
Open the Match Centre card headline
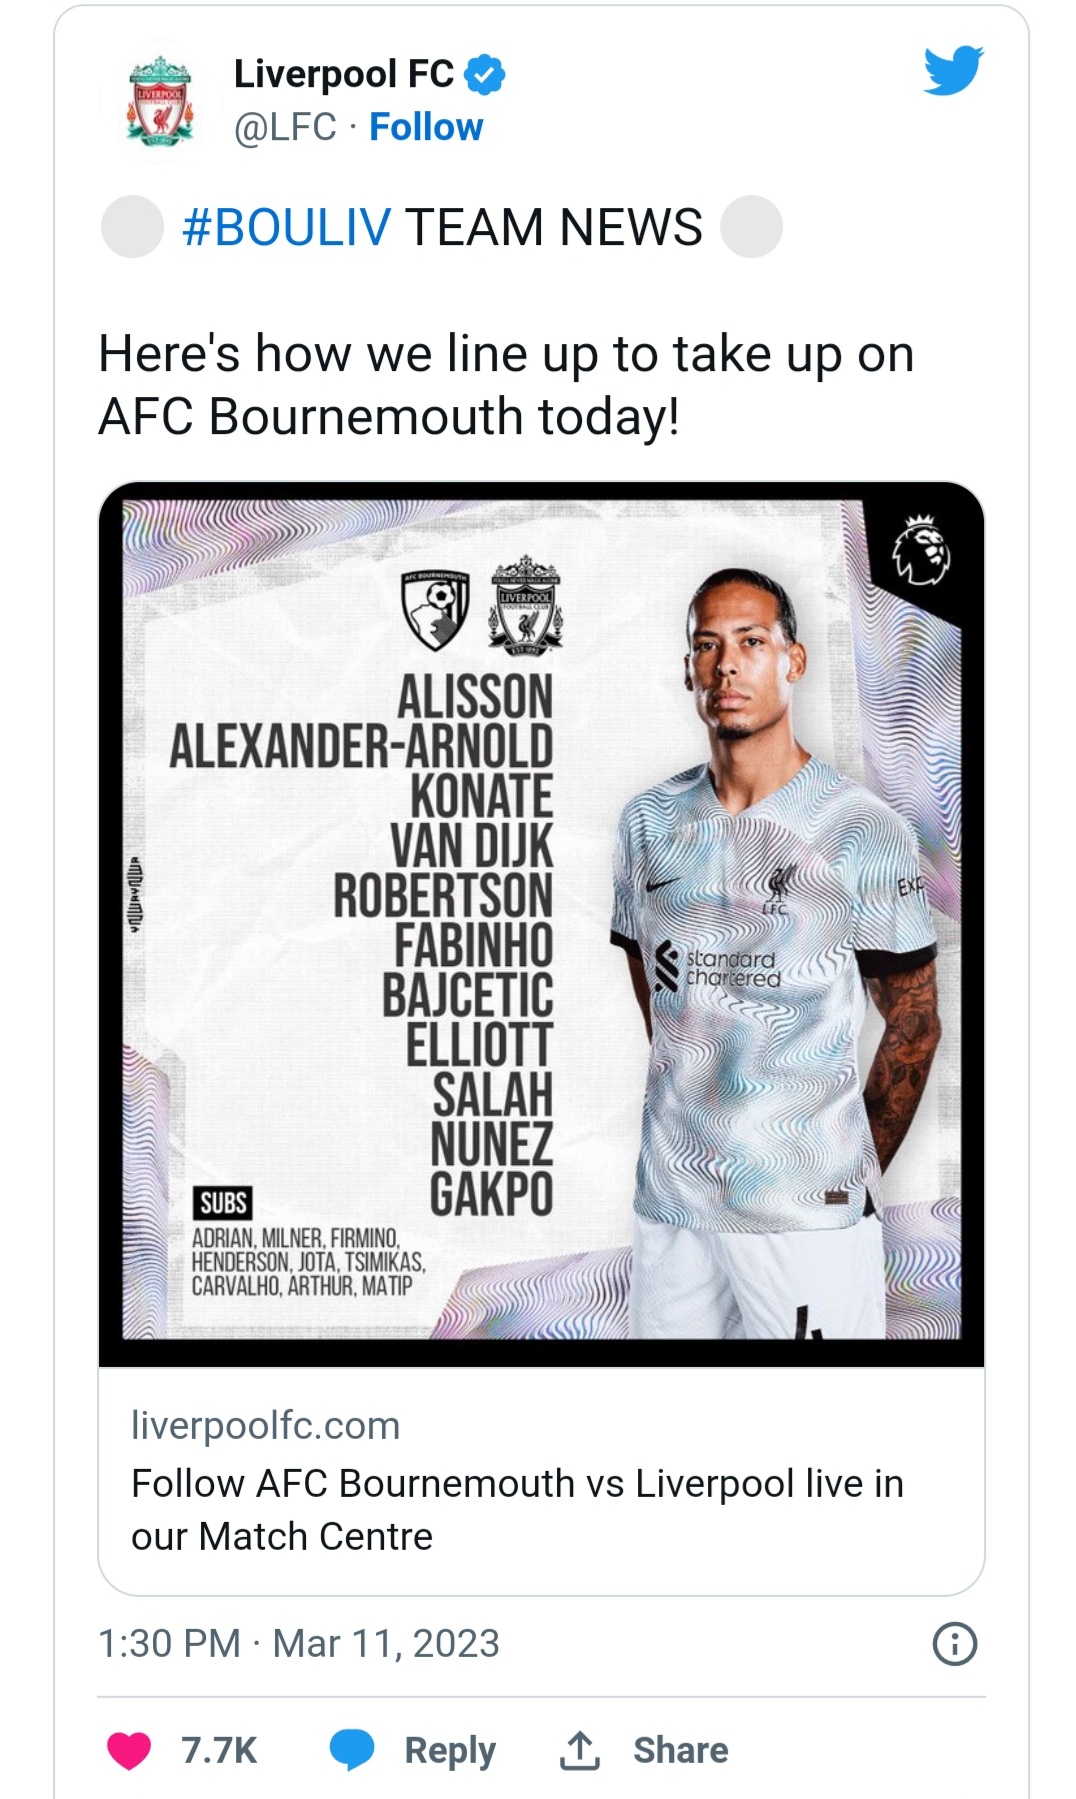517,1510
